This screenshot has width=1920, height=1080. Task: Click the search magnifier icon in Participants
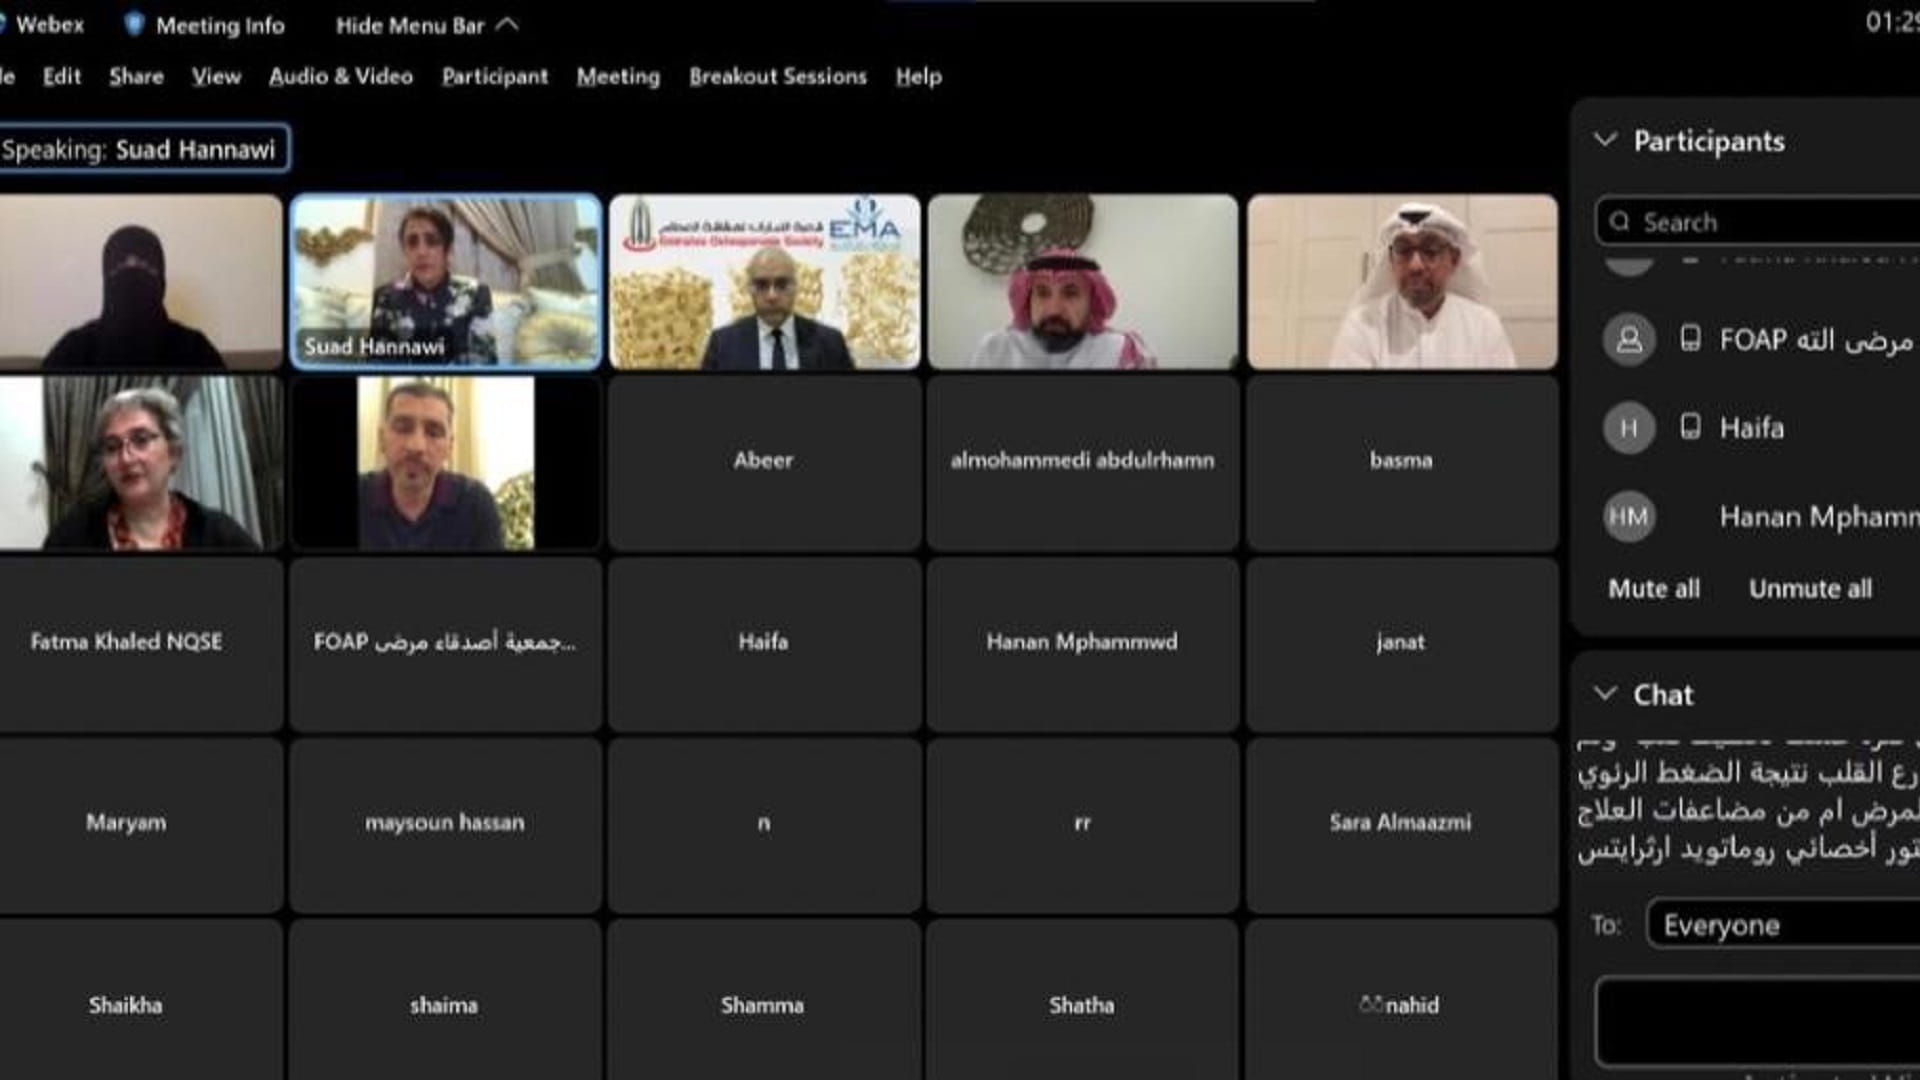point(1620,222)
